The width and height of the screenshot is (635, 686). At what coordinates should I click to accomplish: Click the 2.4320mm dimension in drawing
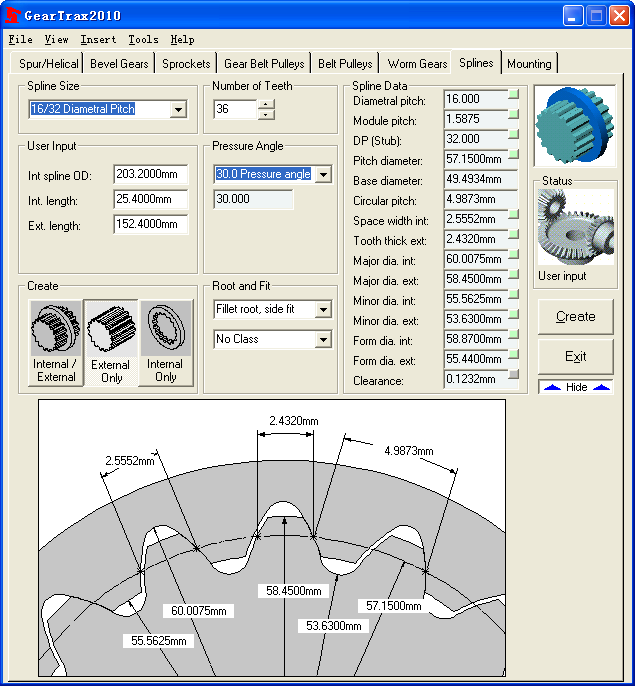click(294, 421)
